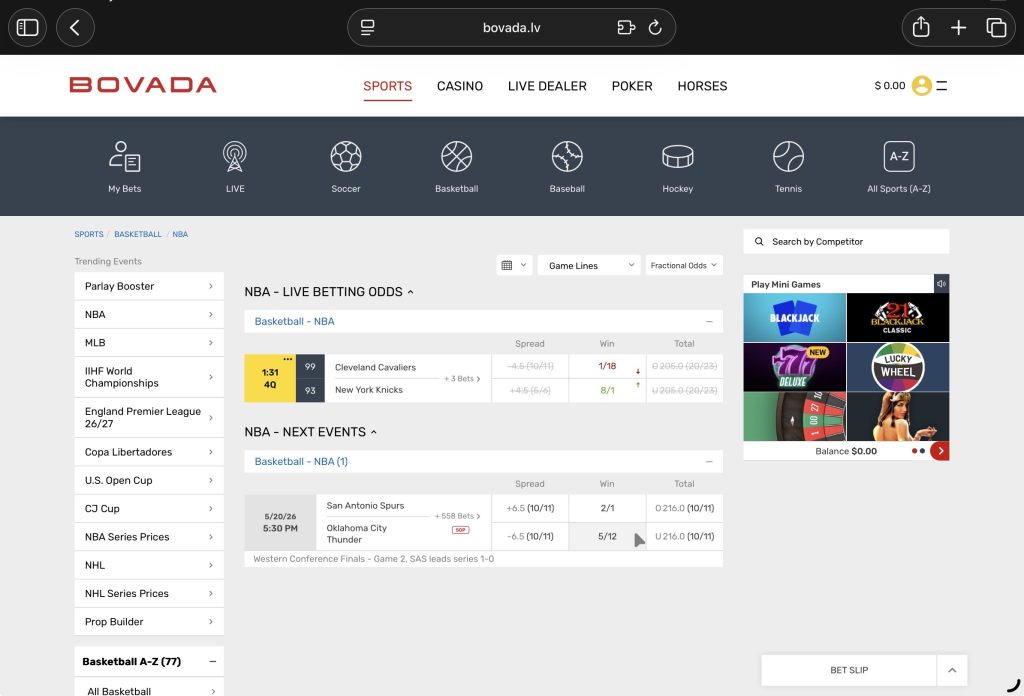1024x696 pixels.
Task: Expand the Bet Slip panel arrow
Action: (x=952, y=670)
